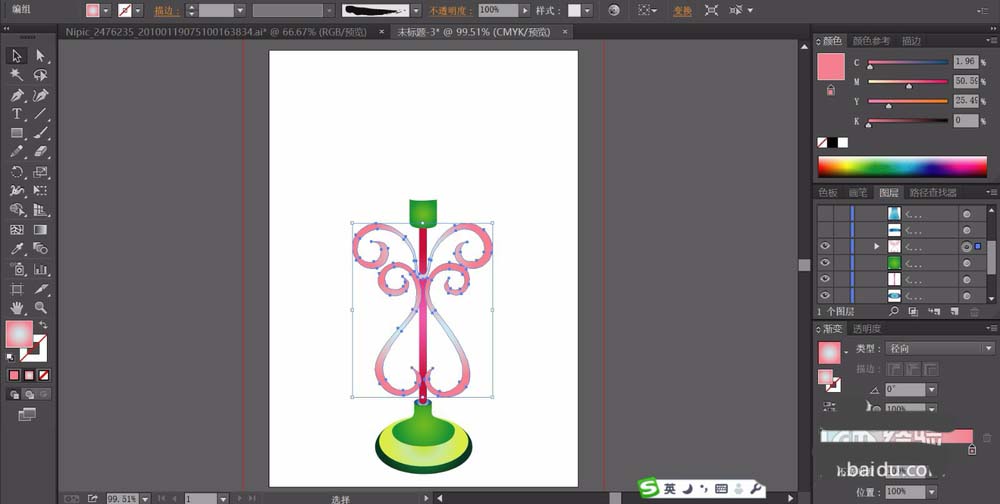This screenshot has height=504, width=1000.
Task: Show the hidden top blue layer
Action: 825,214
